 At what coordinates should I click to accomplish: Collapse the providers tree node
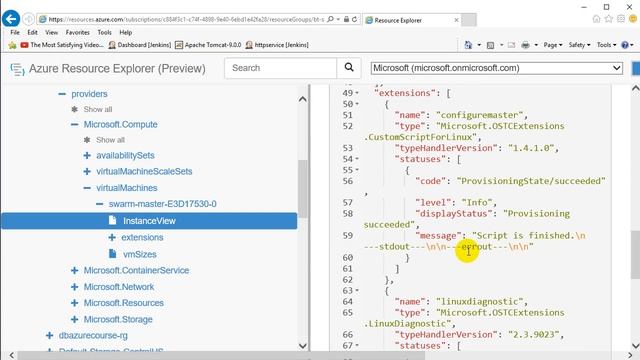62,94
